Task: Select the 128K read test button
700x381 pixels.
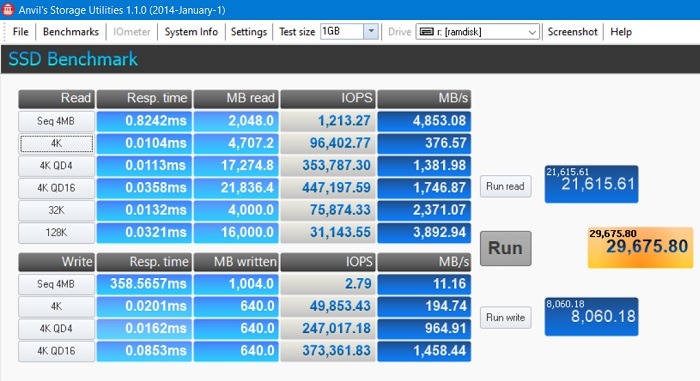Action: pyautogui.click(x=56, y=233)
